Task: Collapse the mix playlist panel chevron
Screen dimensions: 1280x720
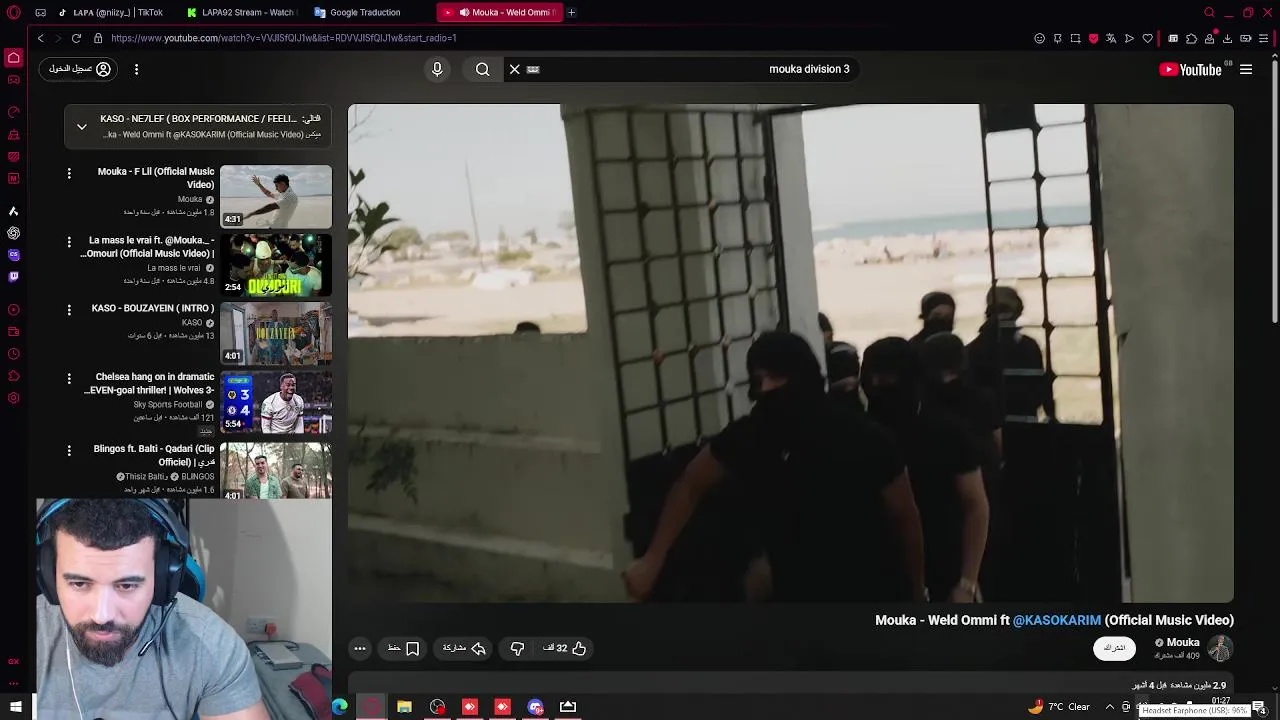Action: point(82,127)
